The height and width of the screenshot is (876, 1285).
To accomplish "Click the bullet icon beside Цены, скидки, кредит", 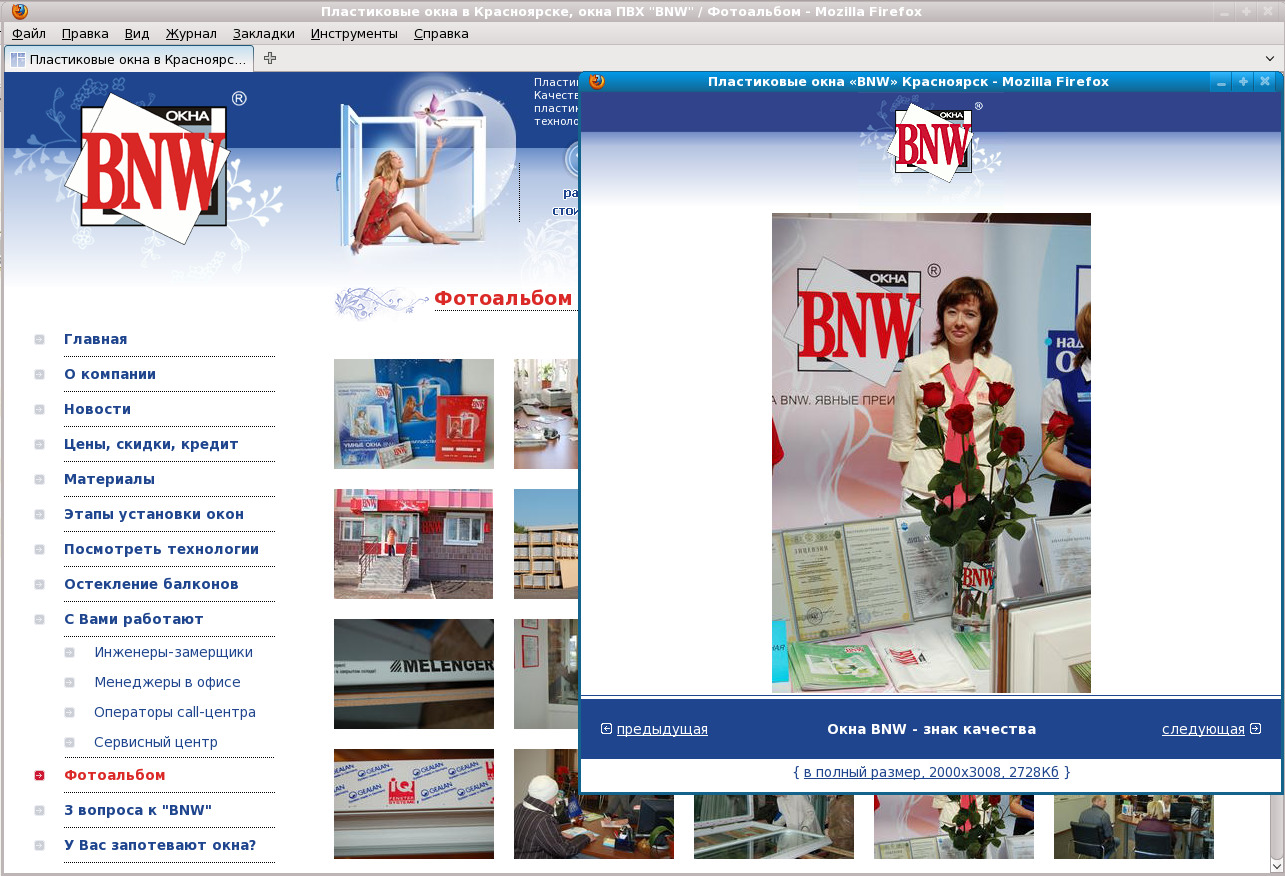I will tap(39, 445).
